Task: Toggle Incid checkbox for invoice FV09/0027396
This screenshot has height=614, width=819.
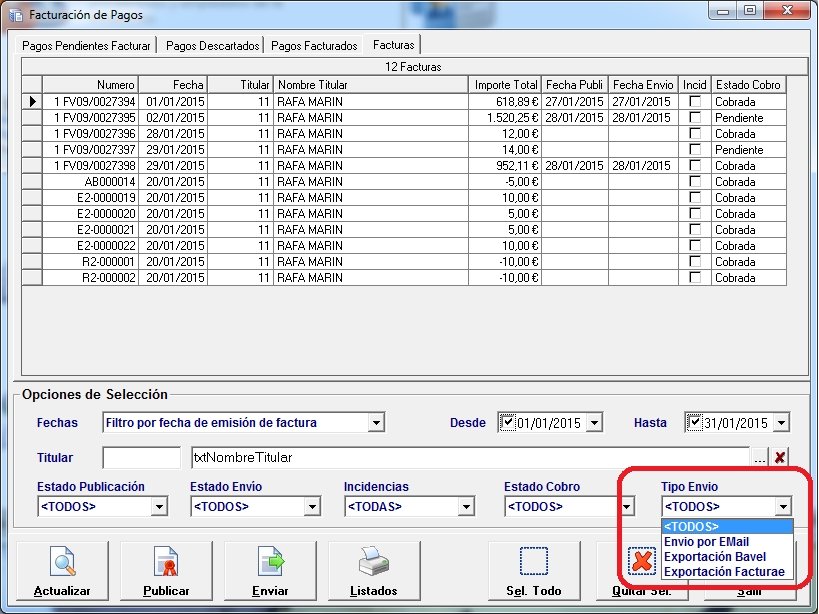Action: click(x=695, y=133)
